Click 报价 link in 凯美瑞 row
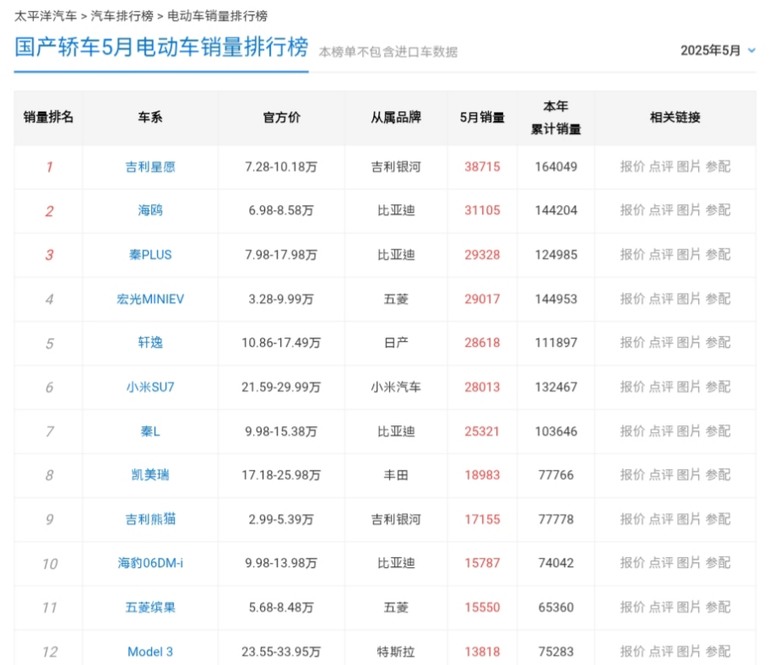 pyautogui.click(x=632, y=475)
